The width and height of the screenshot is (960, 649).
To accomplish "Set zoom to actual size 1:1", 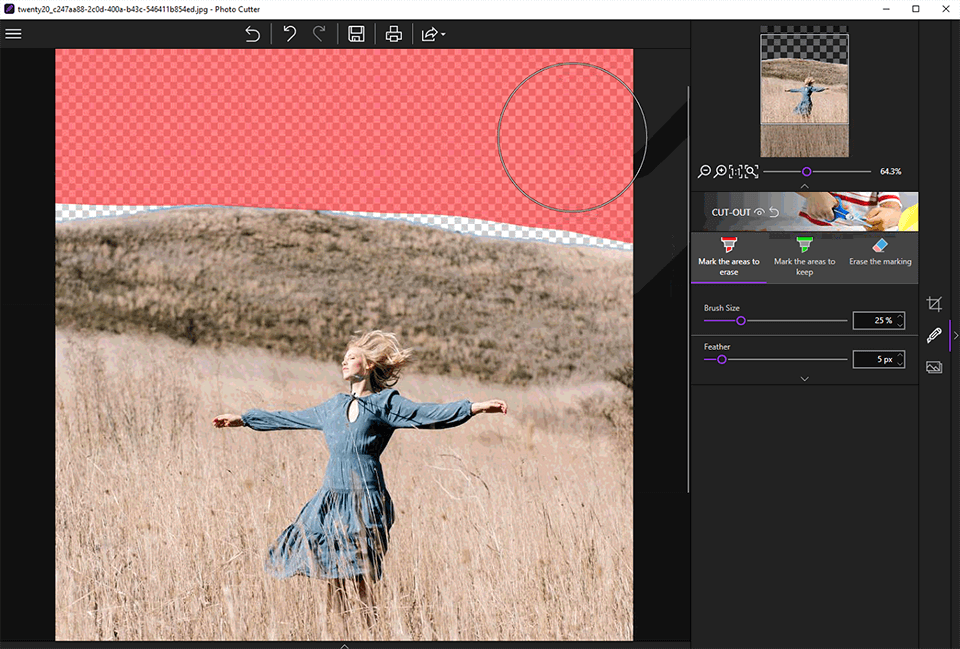I will pyautogui.click(x=736, y=172).
